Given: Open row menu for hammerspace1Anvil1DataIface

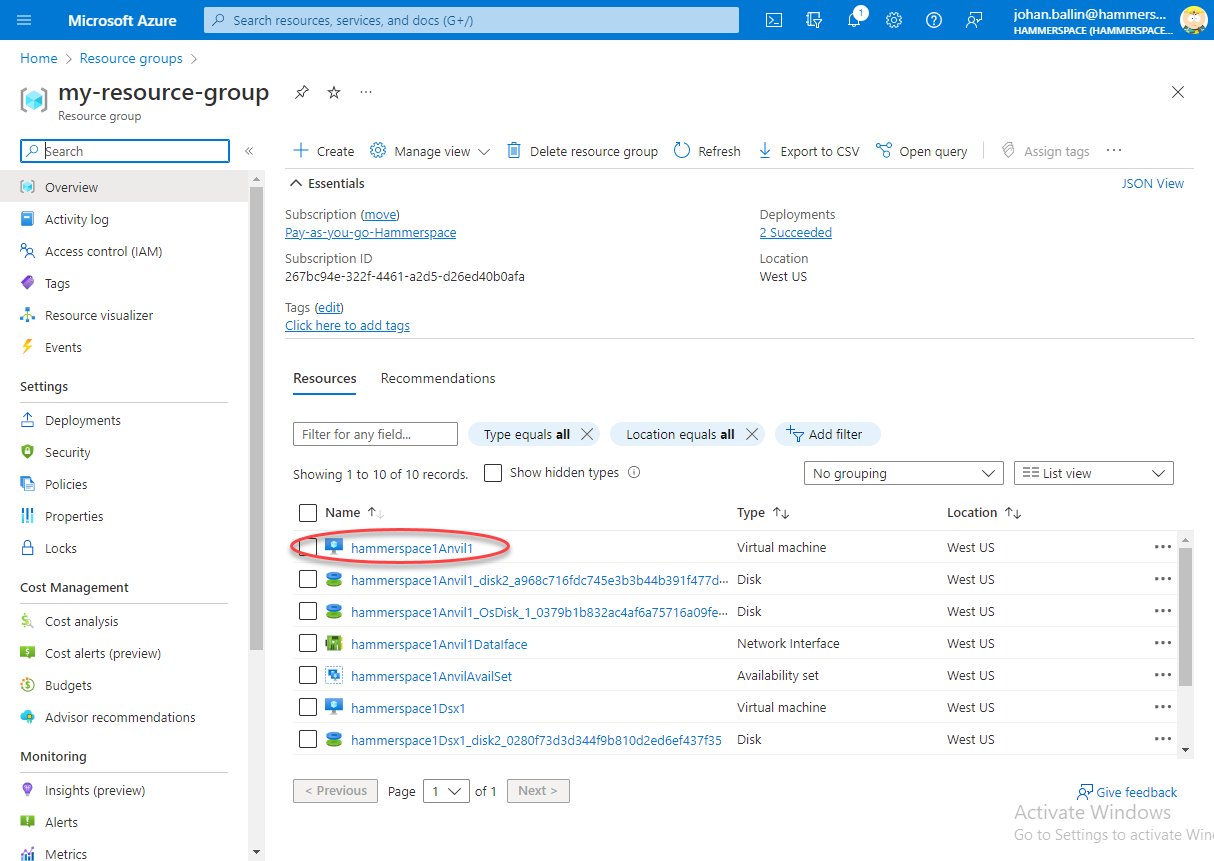Looking at the screenshot, I should tap(1162, 643).
